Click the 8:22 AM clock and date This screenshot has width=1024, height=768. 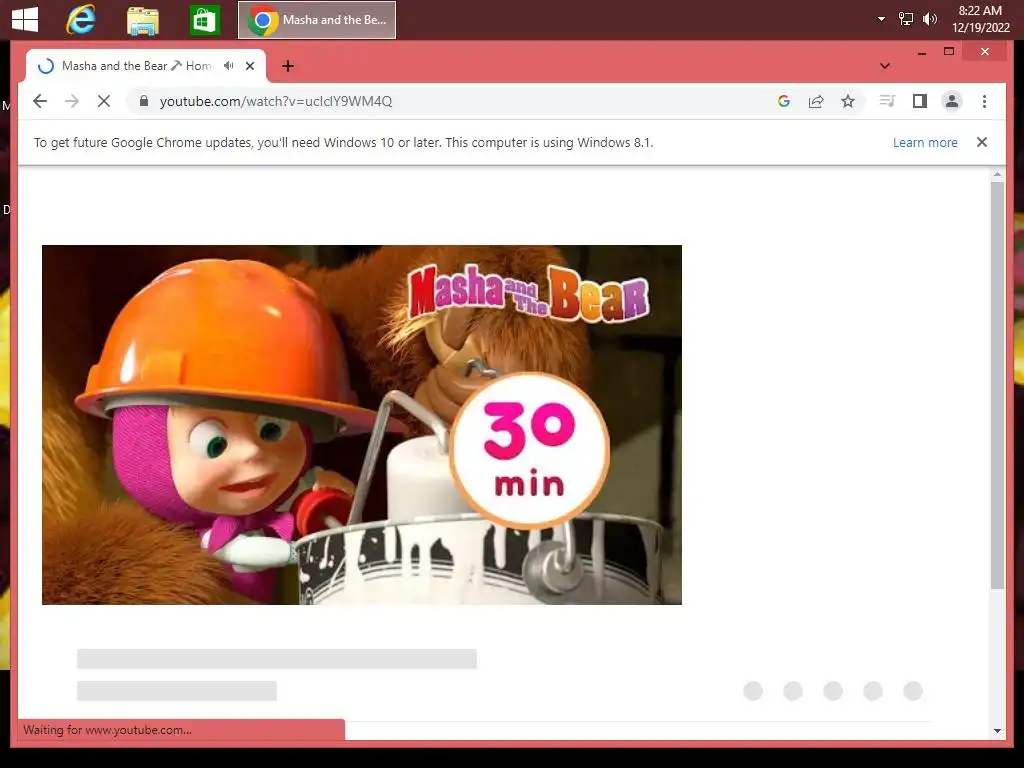pos(980,19)
